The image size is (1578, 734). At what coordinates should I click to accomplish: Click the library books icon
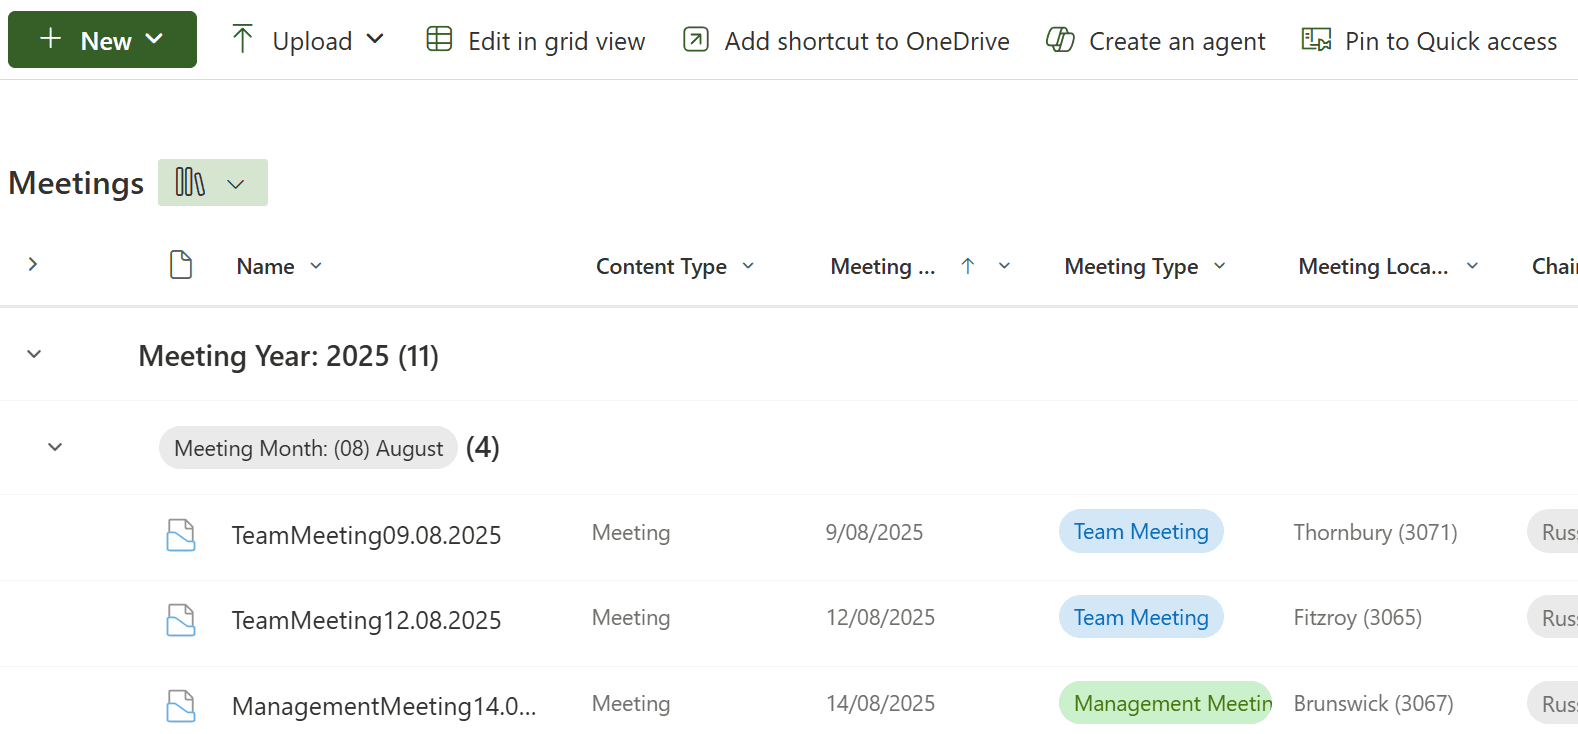click(x=190, y=182)
